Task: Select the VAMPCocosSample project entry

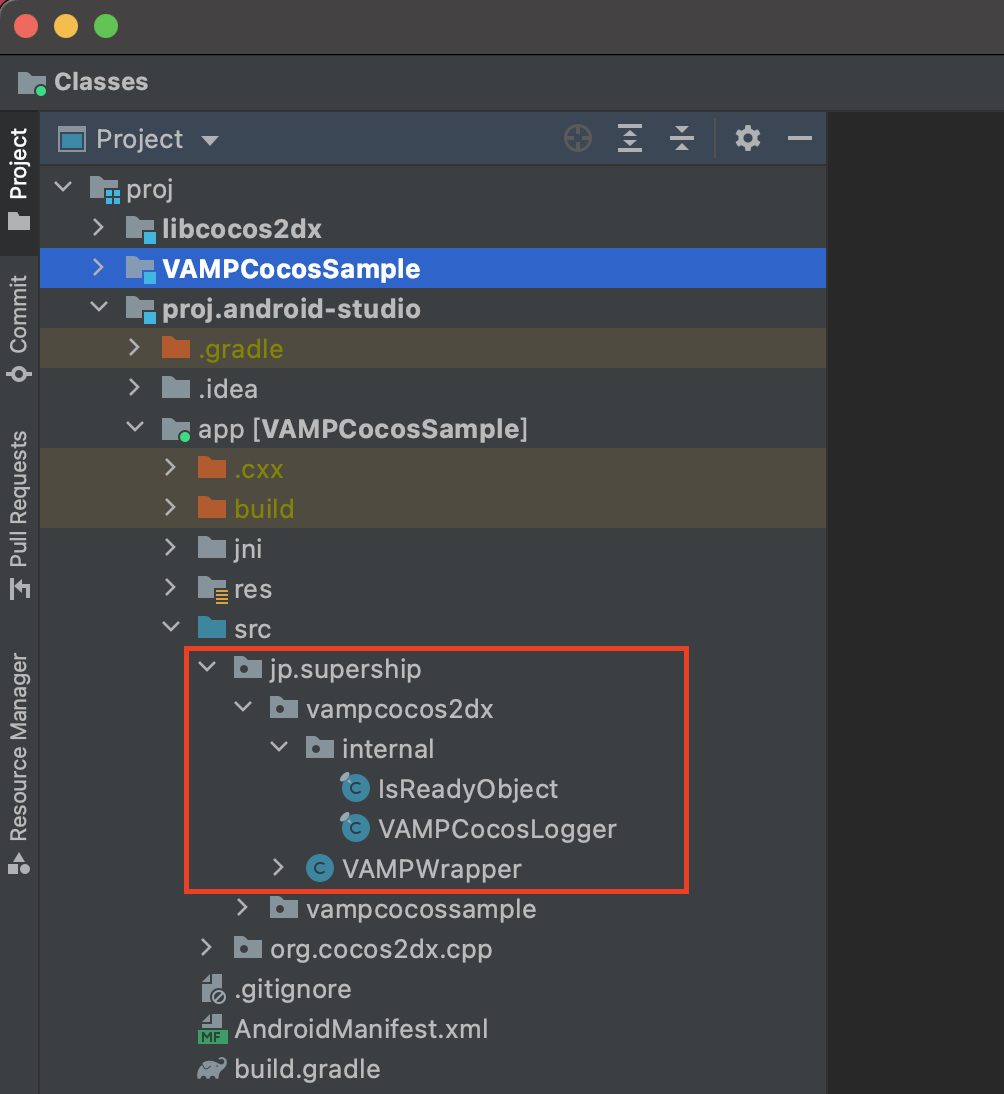Action: pyautogui.click(x=290, y=268)
